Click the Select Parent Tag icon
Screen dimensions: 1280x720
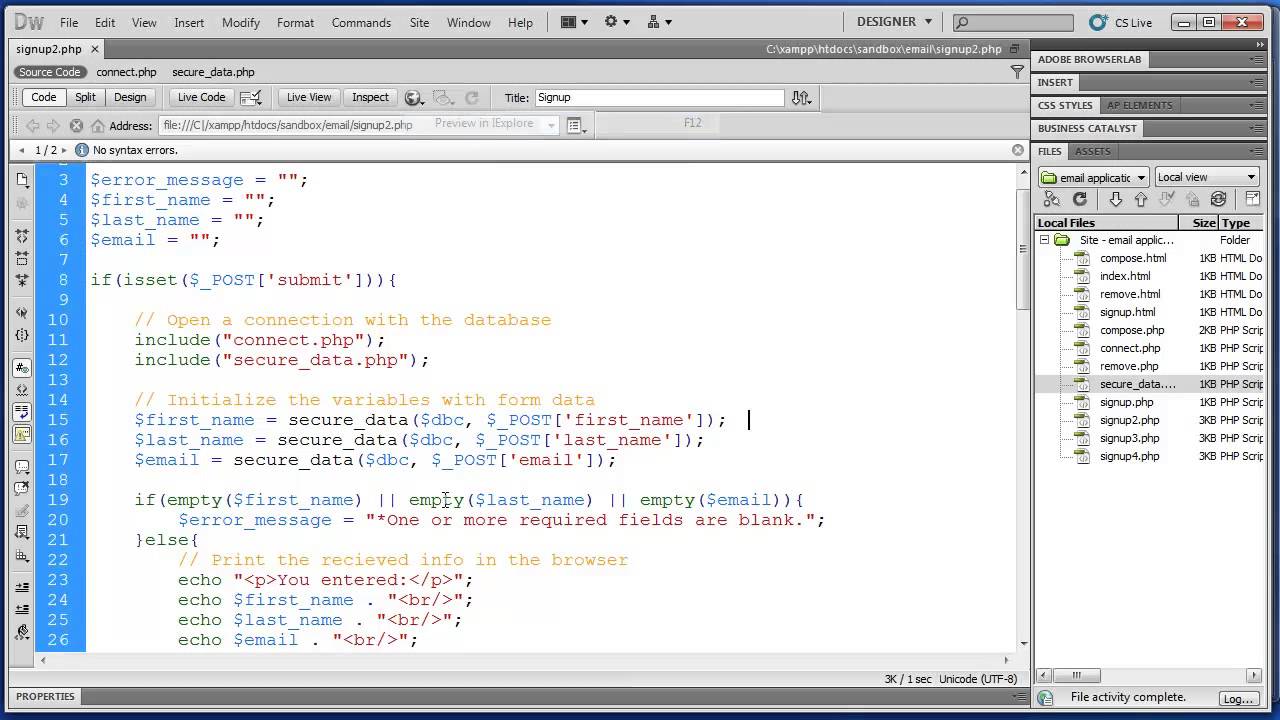coord(22,313)
